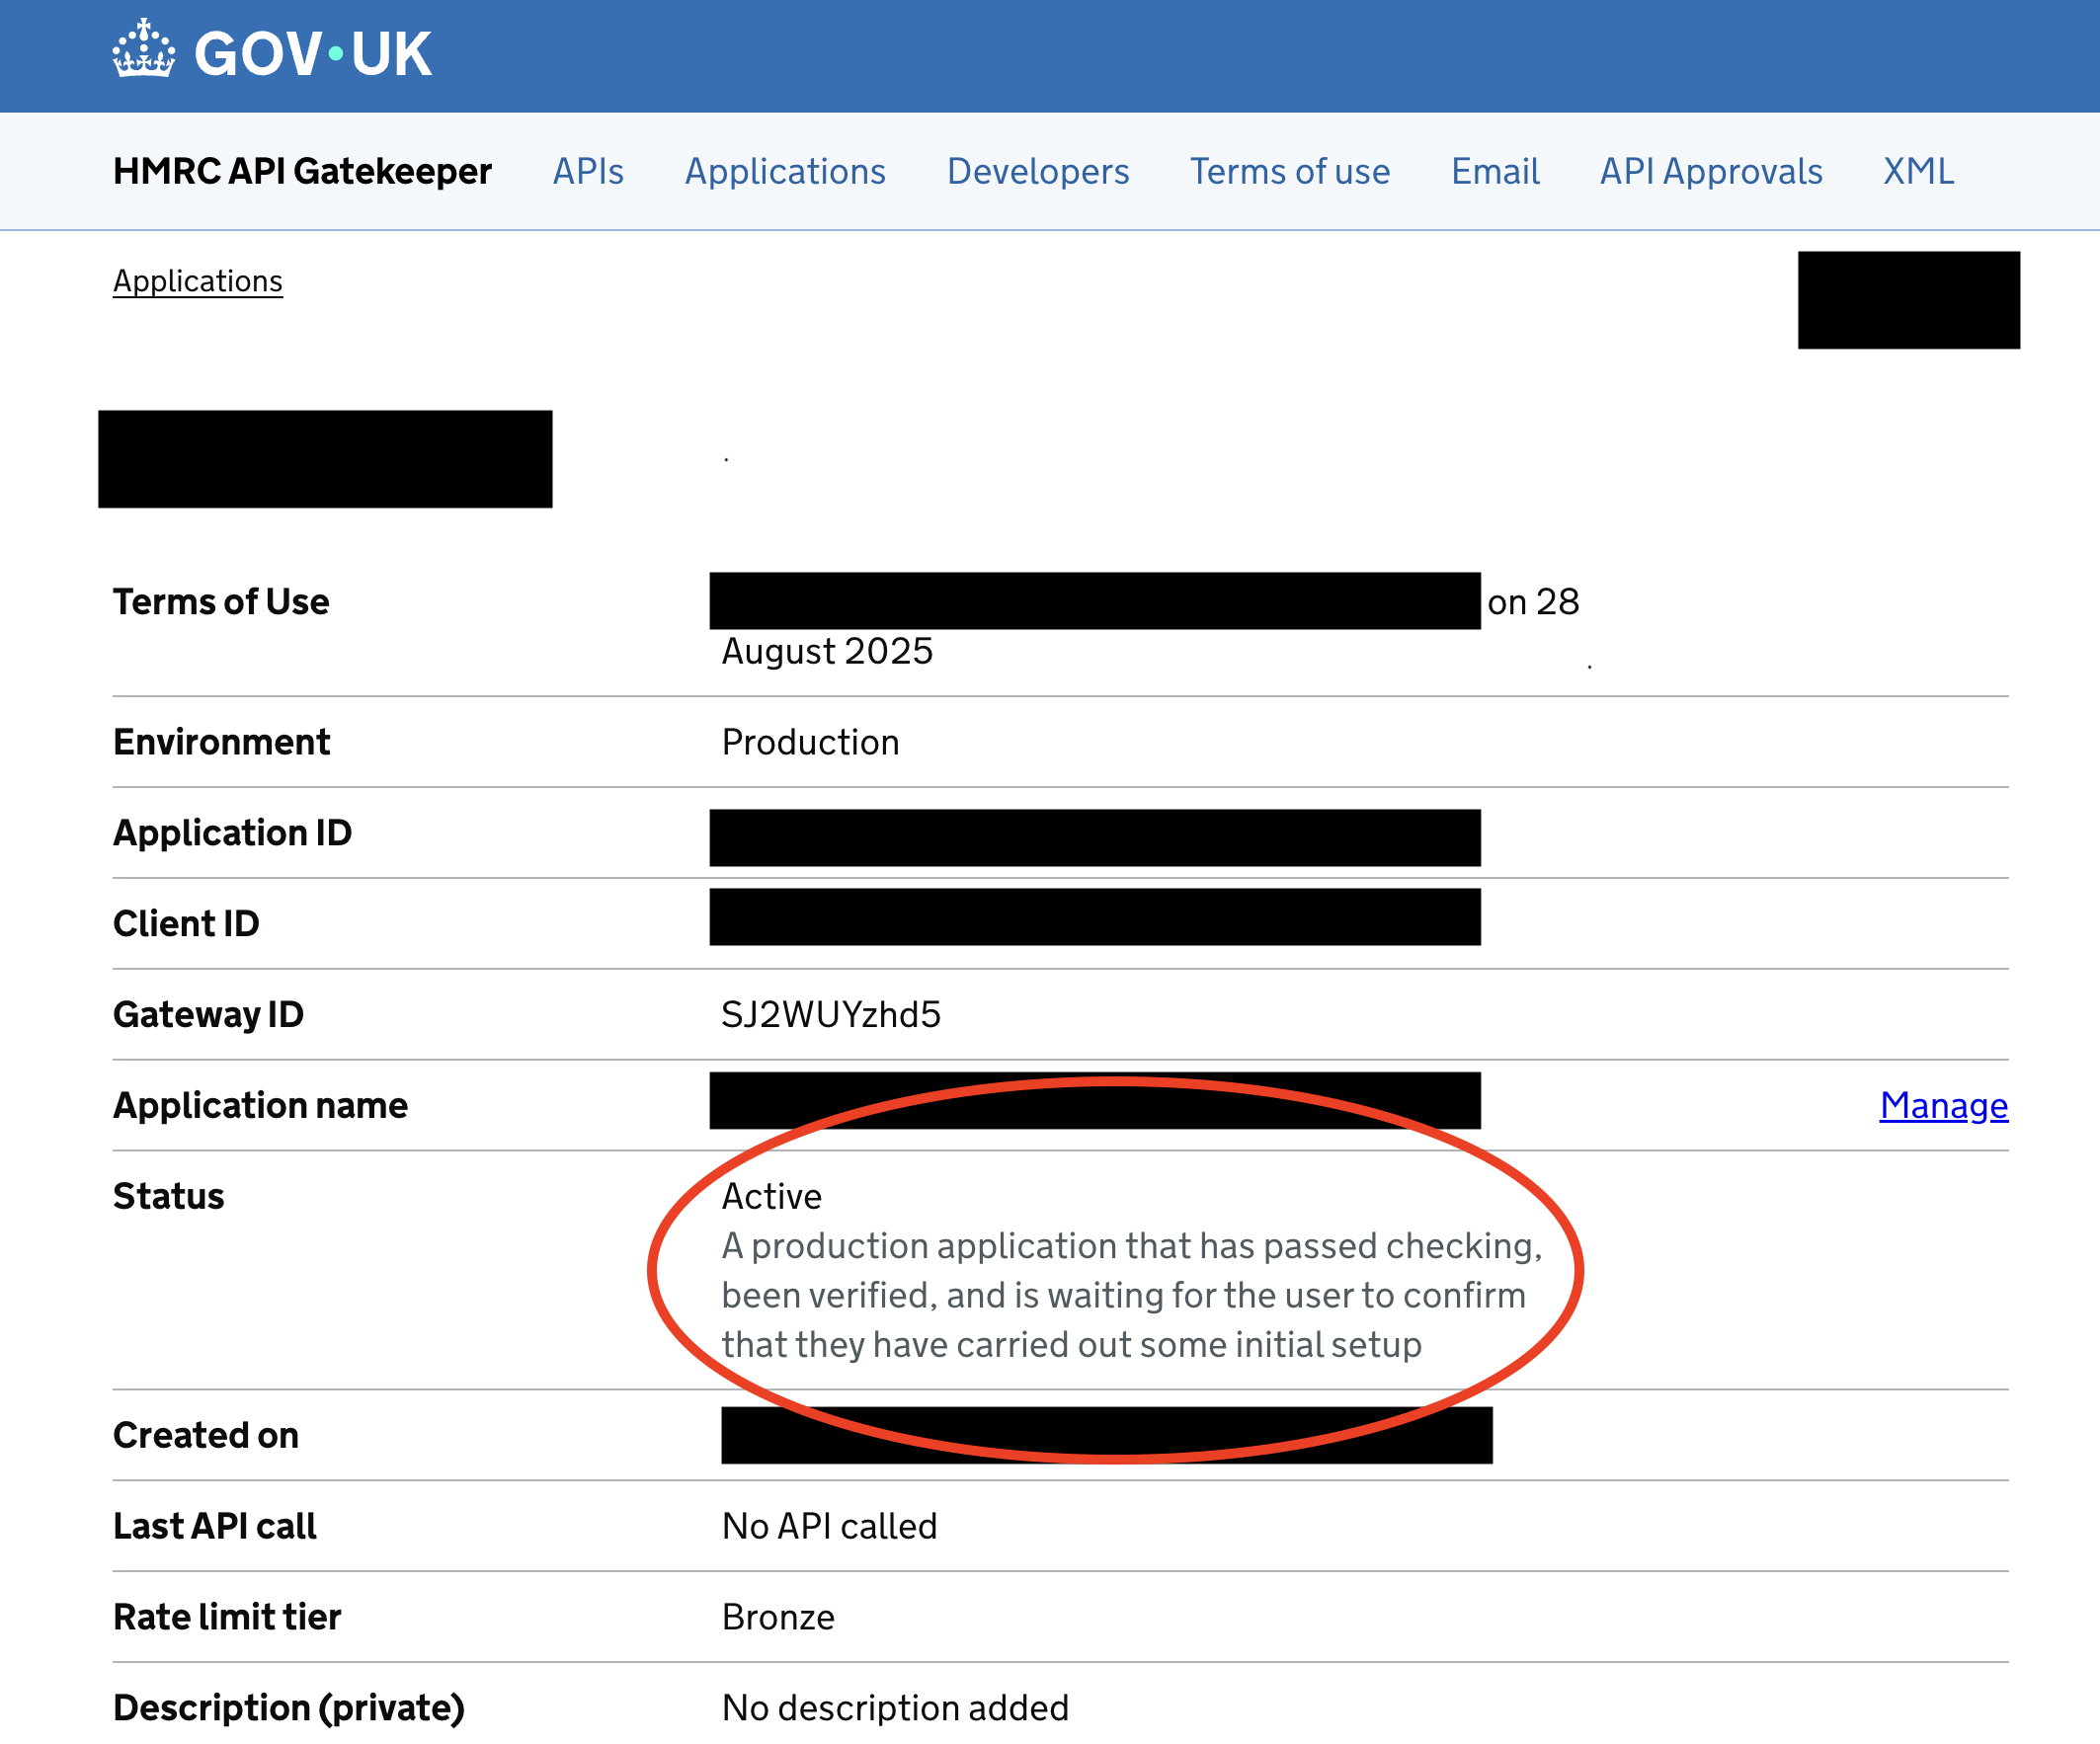Click Manage link for Application name
Screen dimensions: 2100x1744
point(1943,1105)
